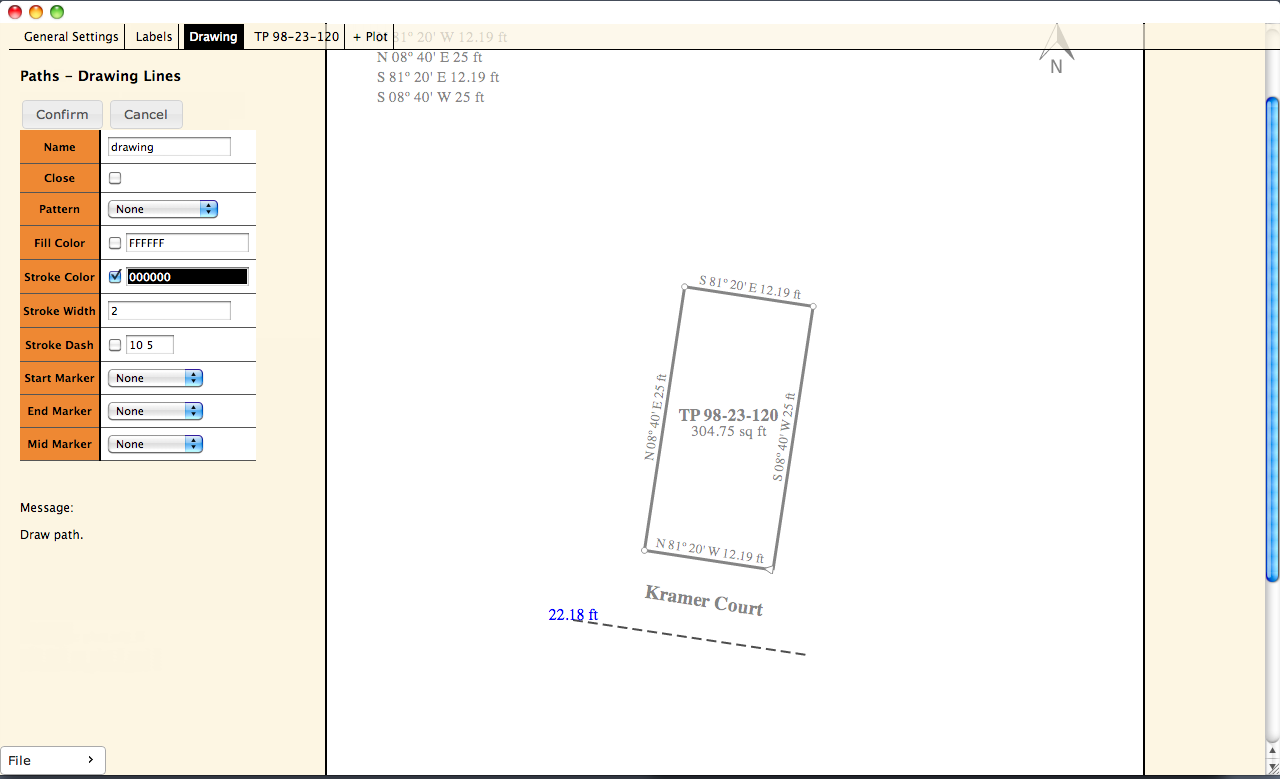Confirm the drawing path
Viewport: 1280px width, 779px height.
(61, 114)
